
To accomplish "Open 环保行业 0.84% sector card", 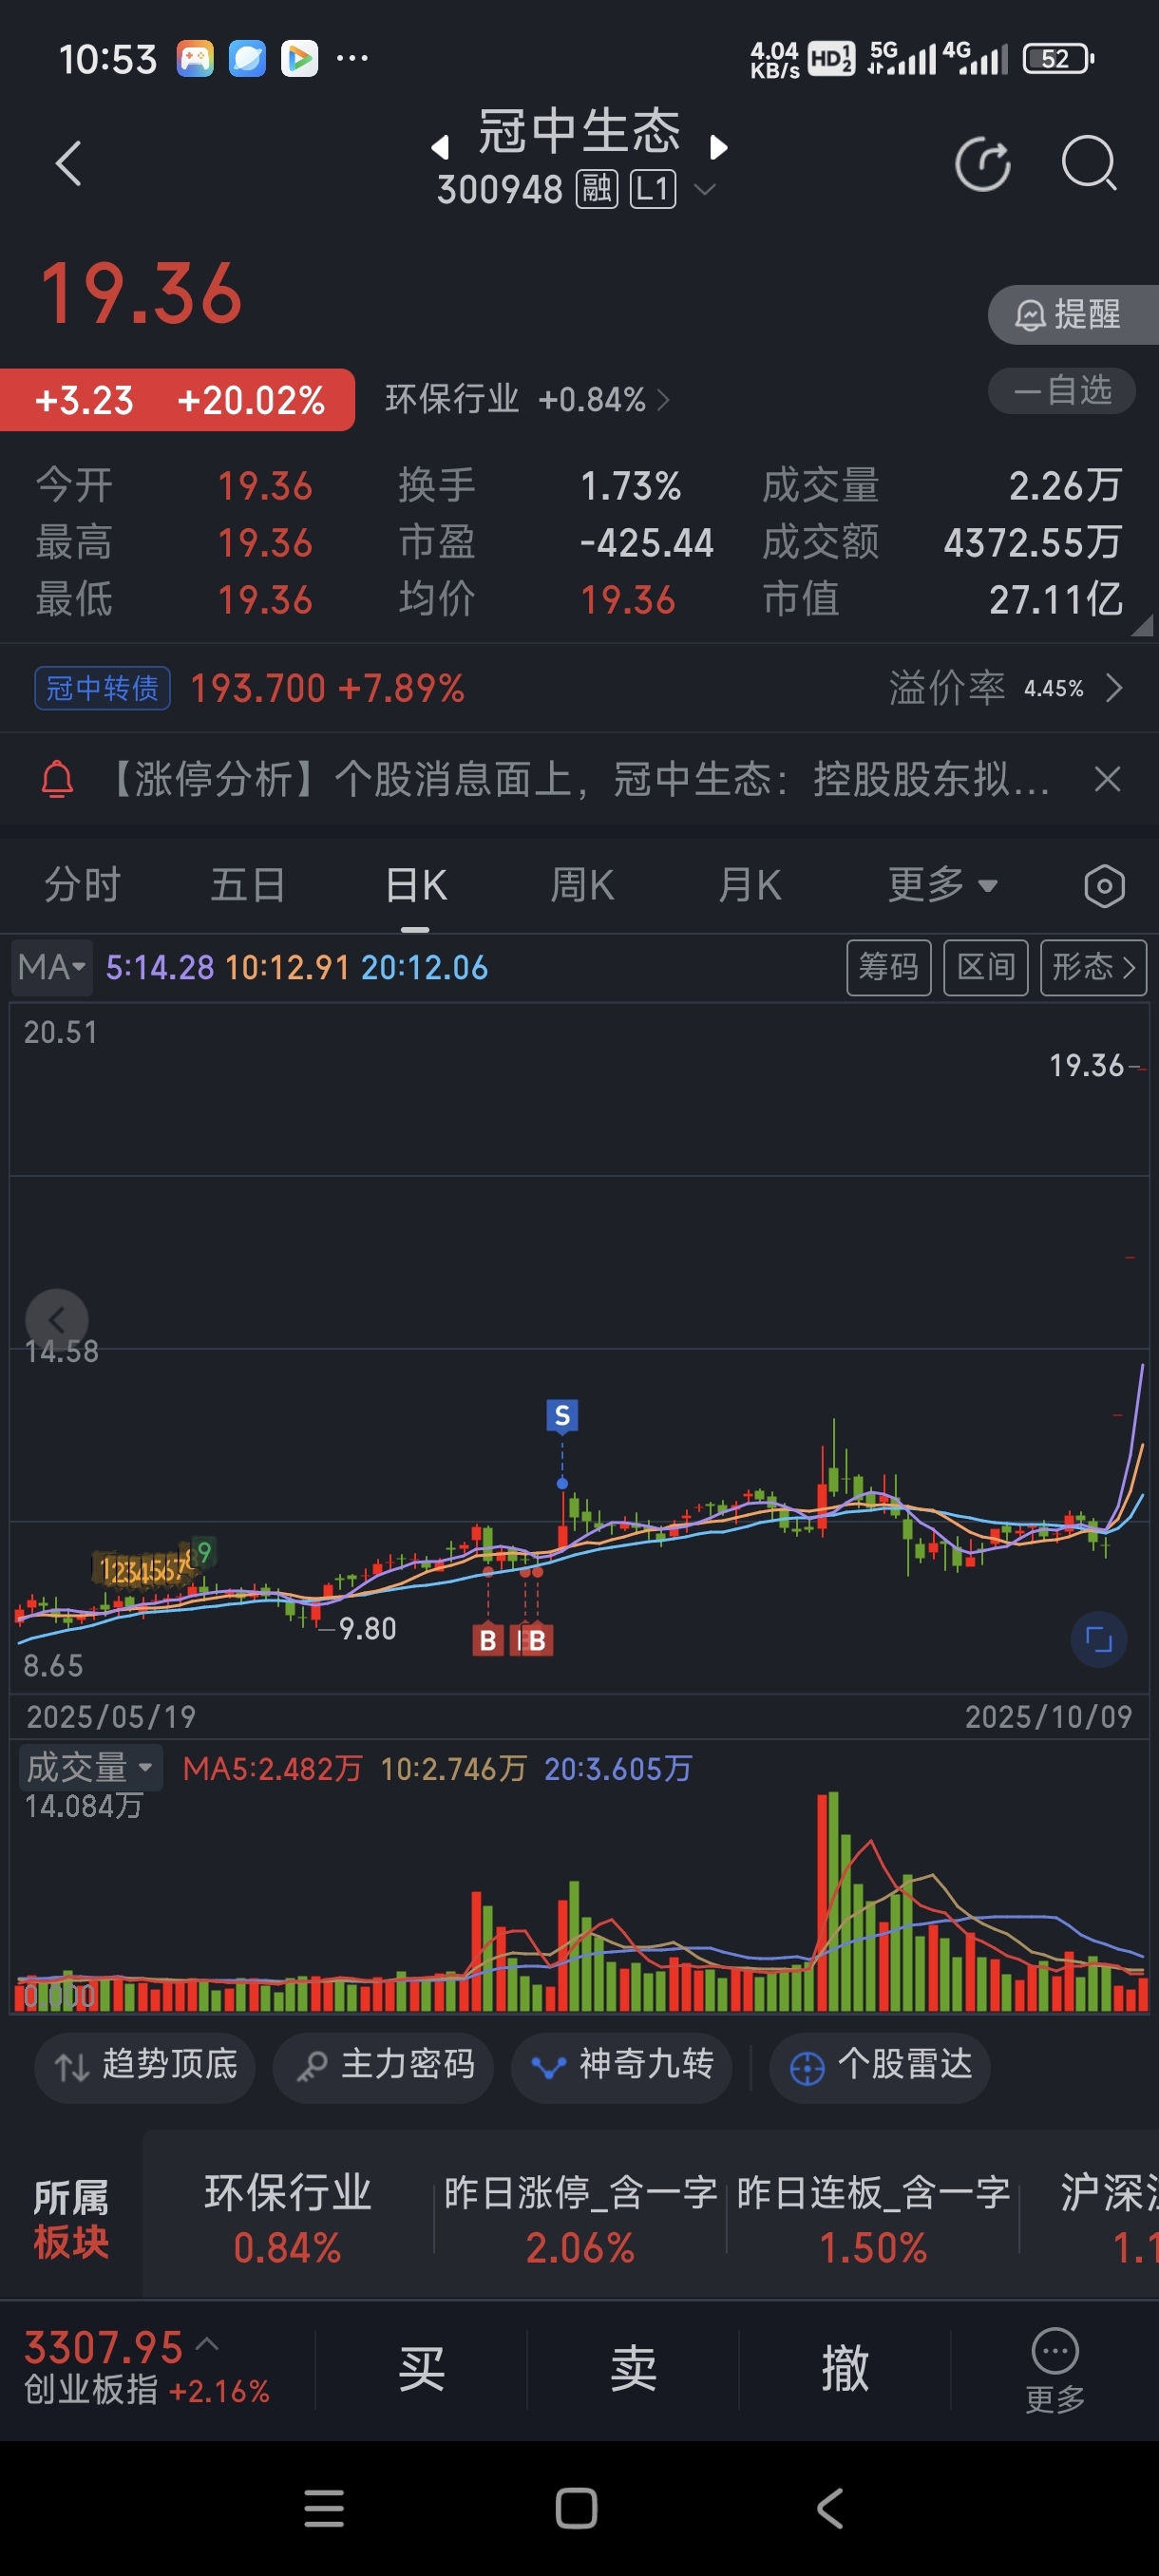I will [287, 2217].
